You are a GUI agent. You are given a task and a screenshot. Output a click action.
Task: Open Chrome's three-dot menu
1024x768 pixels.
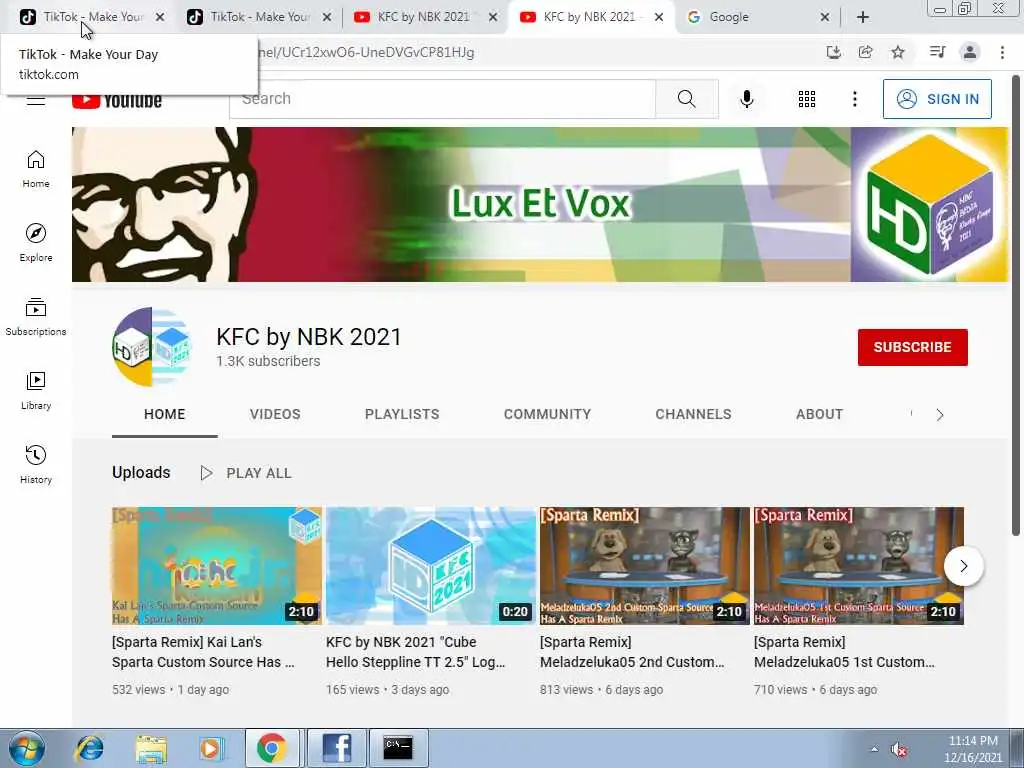(x=1002, y=52)
